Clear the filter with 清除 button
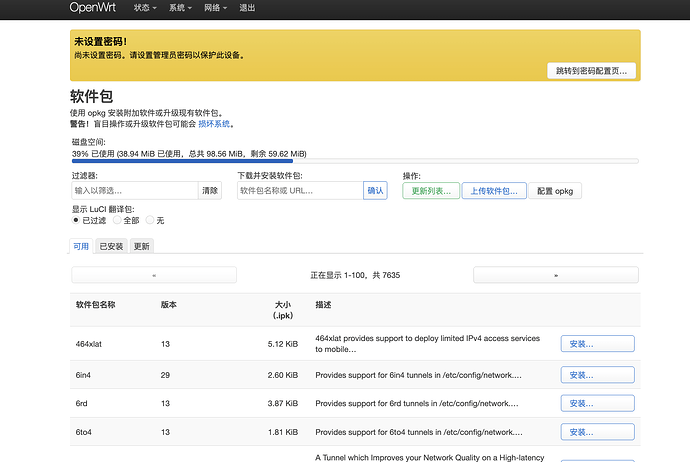The height and width of the screenshot is (462, 690). coord(210,190)
